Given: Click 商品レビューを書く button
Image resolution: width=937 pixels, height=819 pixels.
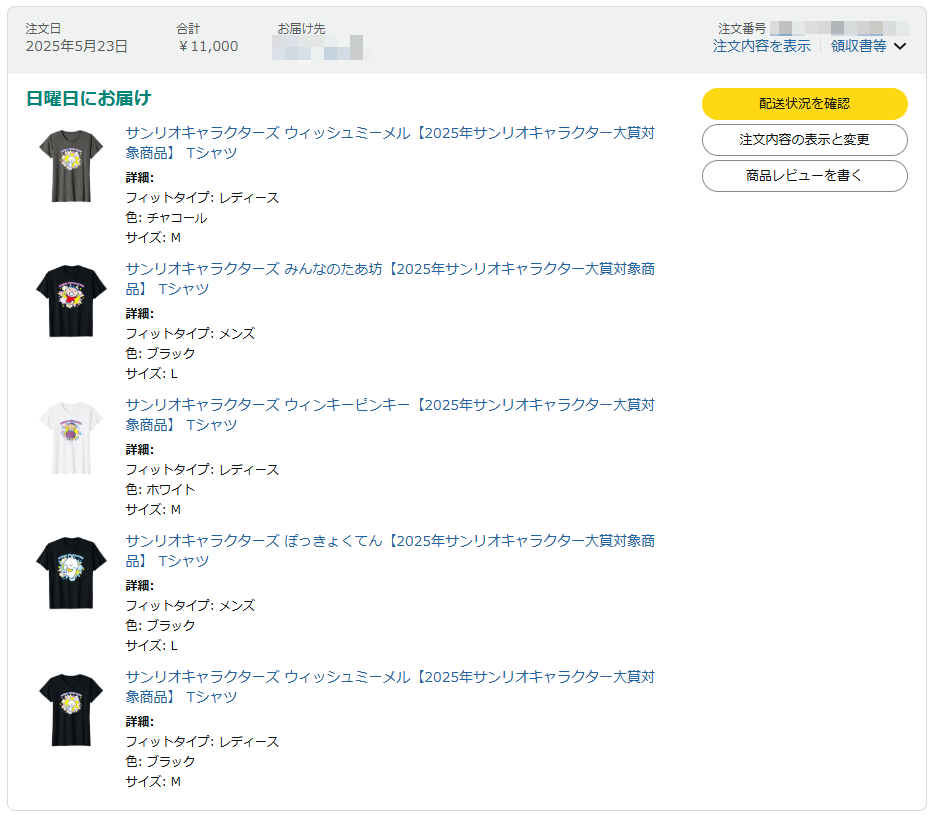Looking at the screenshot, I should [804, 176].
